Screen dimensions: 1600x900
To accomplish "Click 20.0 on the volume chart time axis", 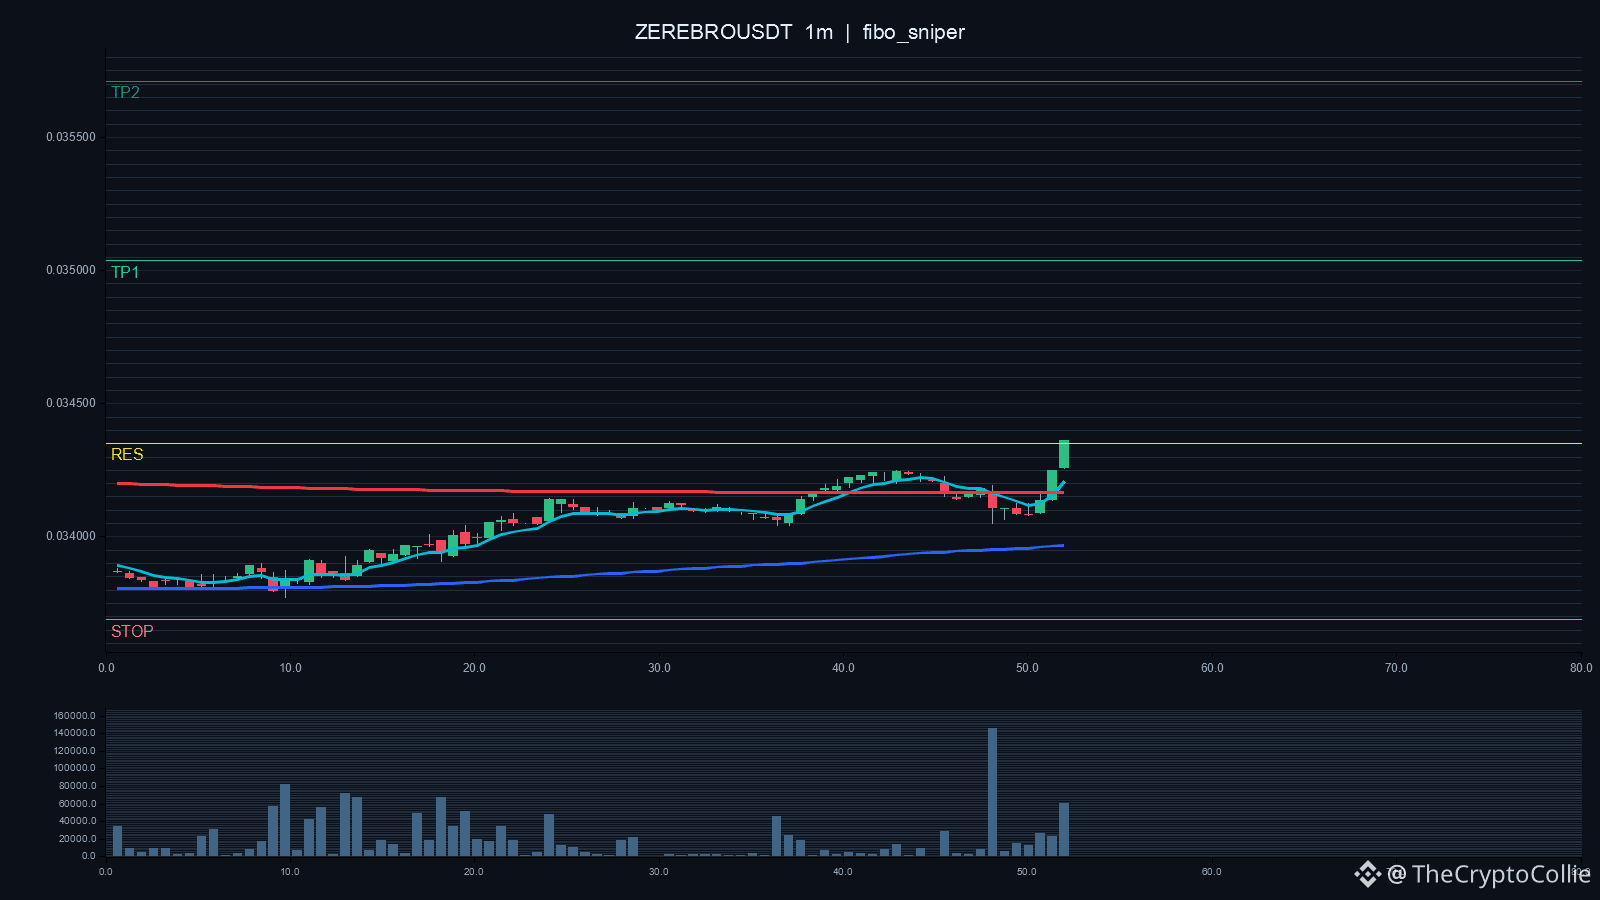I will (x=474, y=872).
